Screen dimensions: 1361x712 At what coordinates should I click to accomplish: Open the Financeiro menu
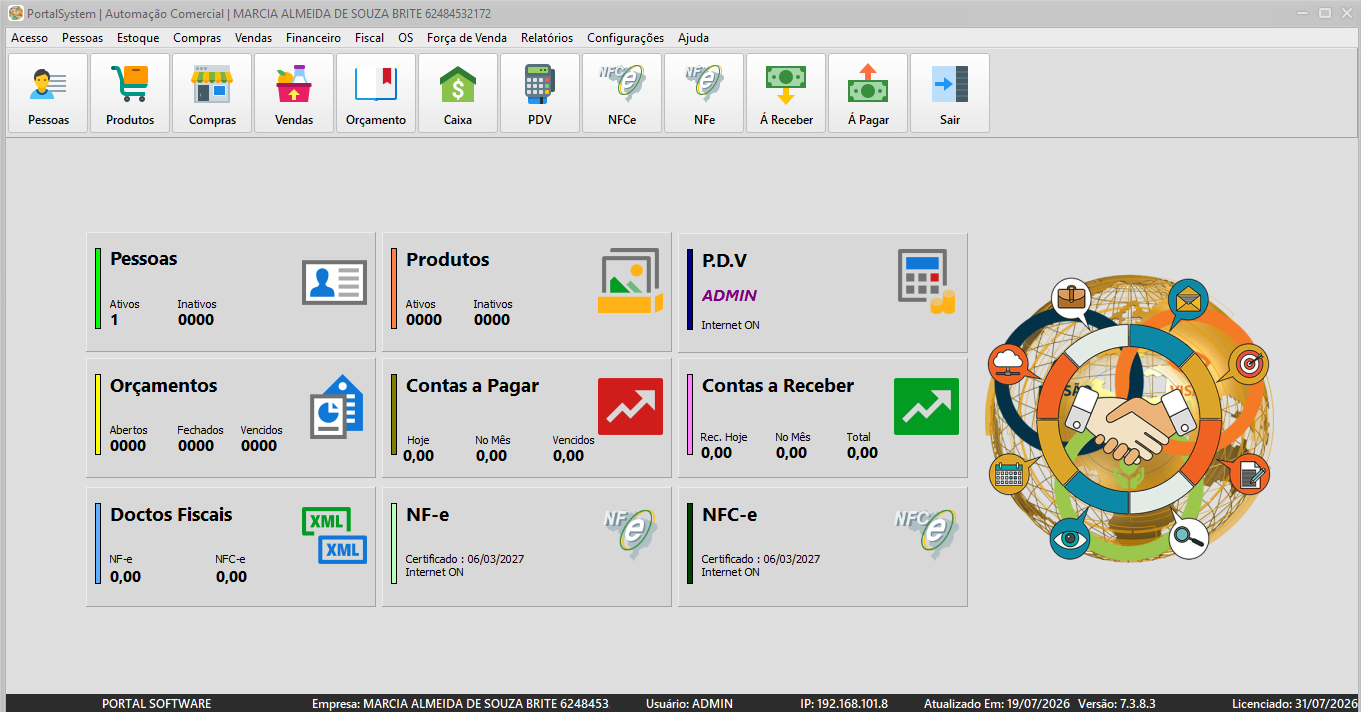(x=313, y=38)
